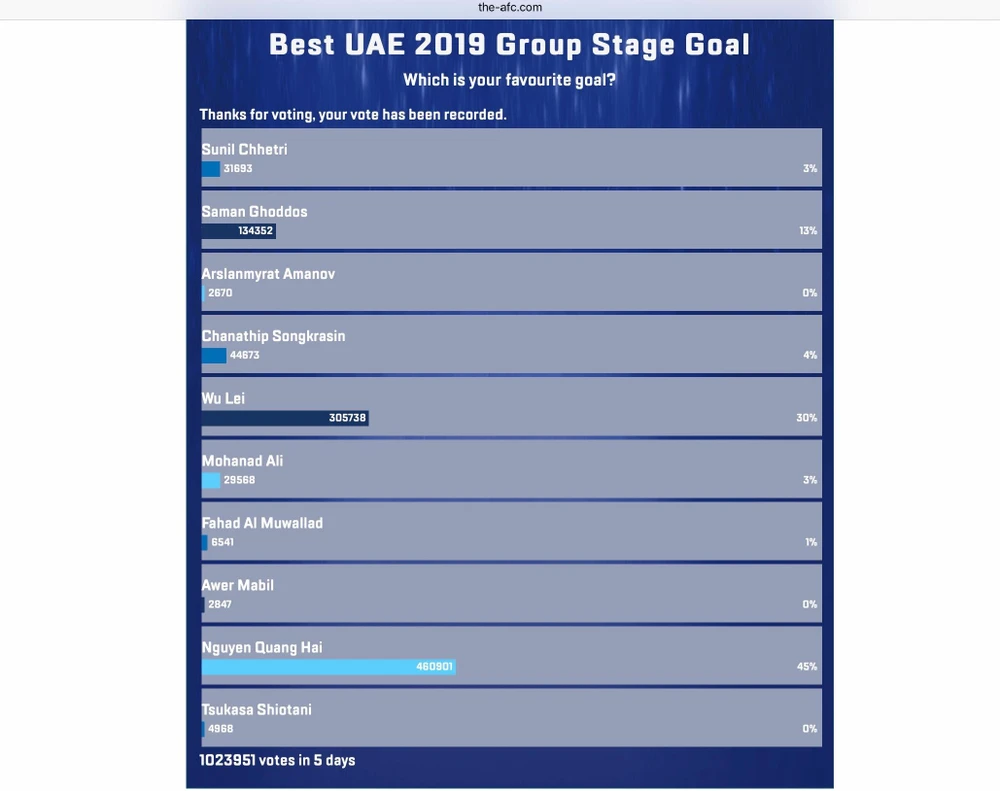
Task: Click the Best UAE 2019 Group Stage Goal heading
Action: point(509,45)
